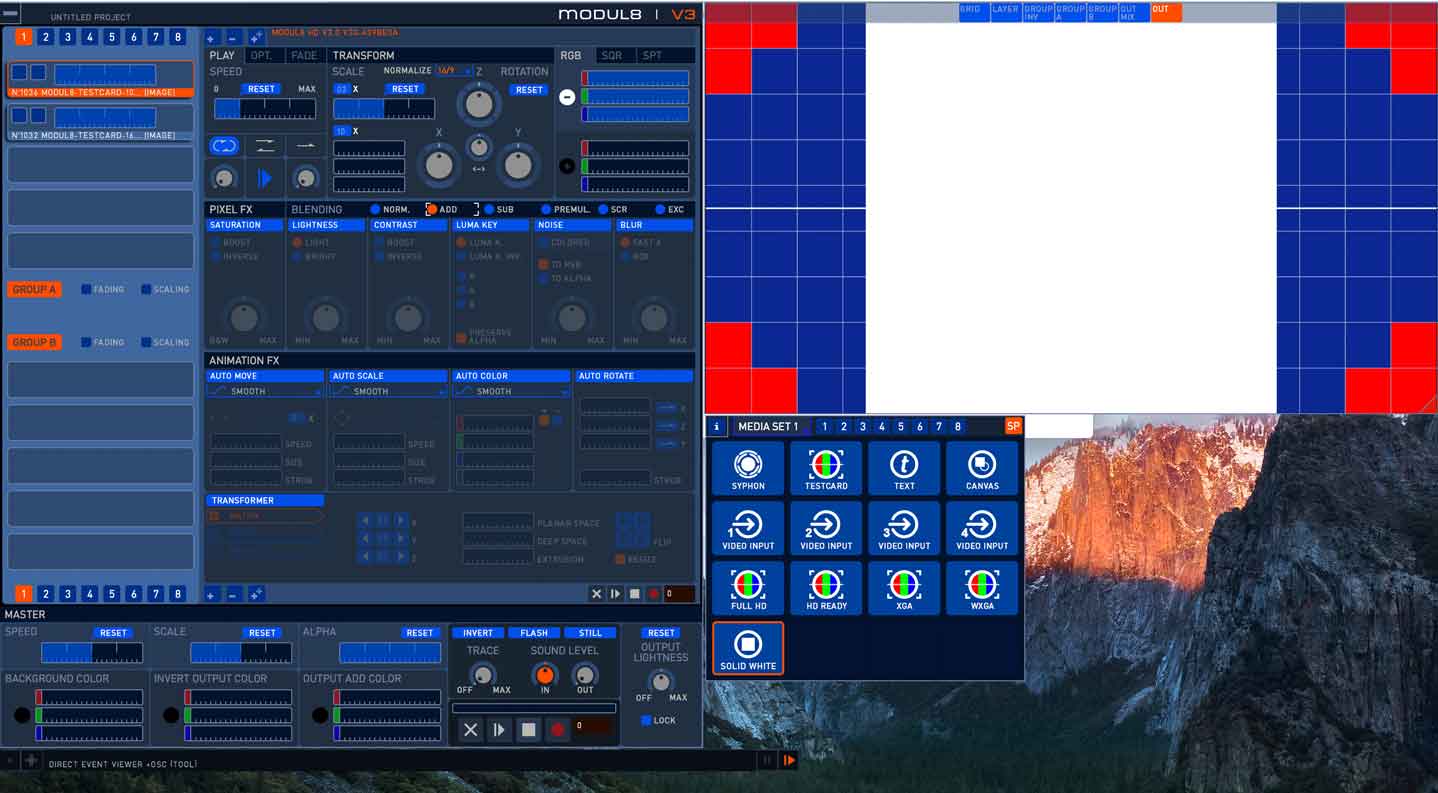Switch to the FADE tab
This screenshot has width=1438, height=793.
[x=304, y=56]
